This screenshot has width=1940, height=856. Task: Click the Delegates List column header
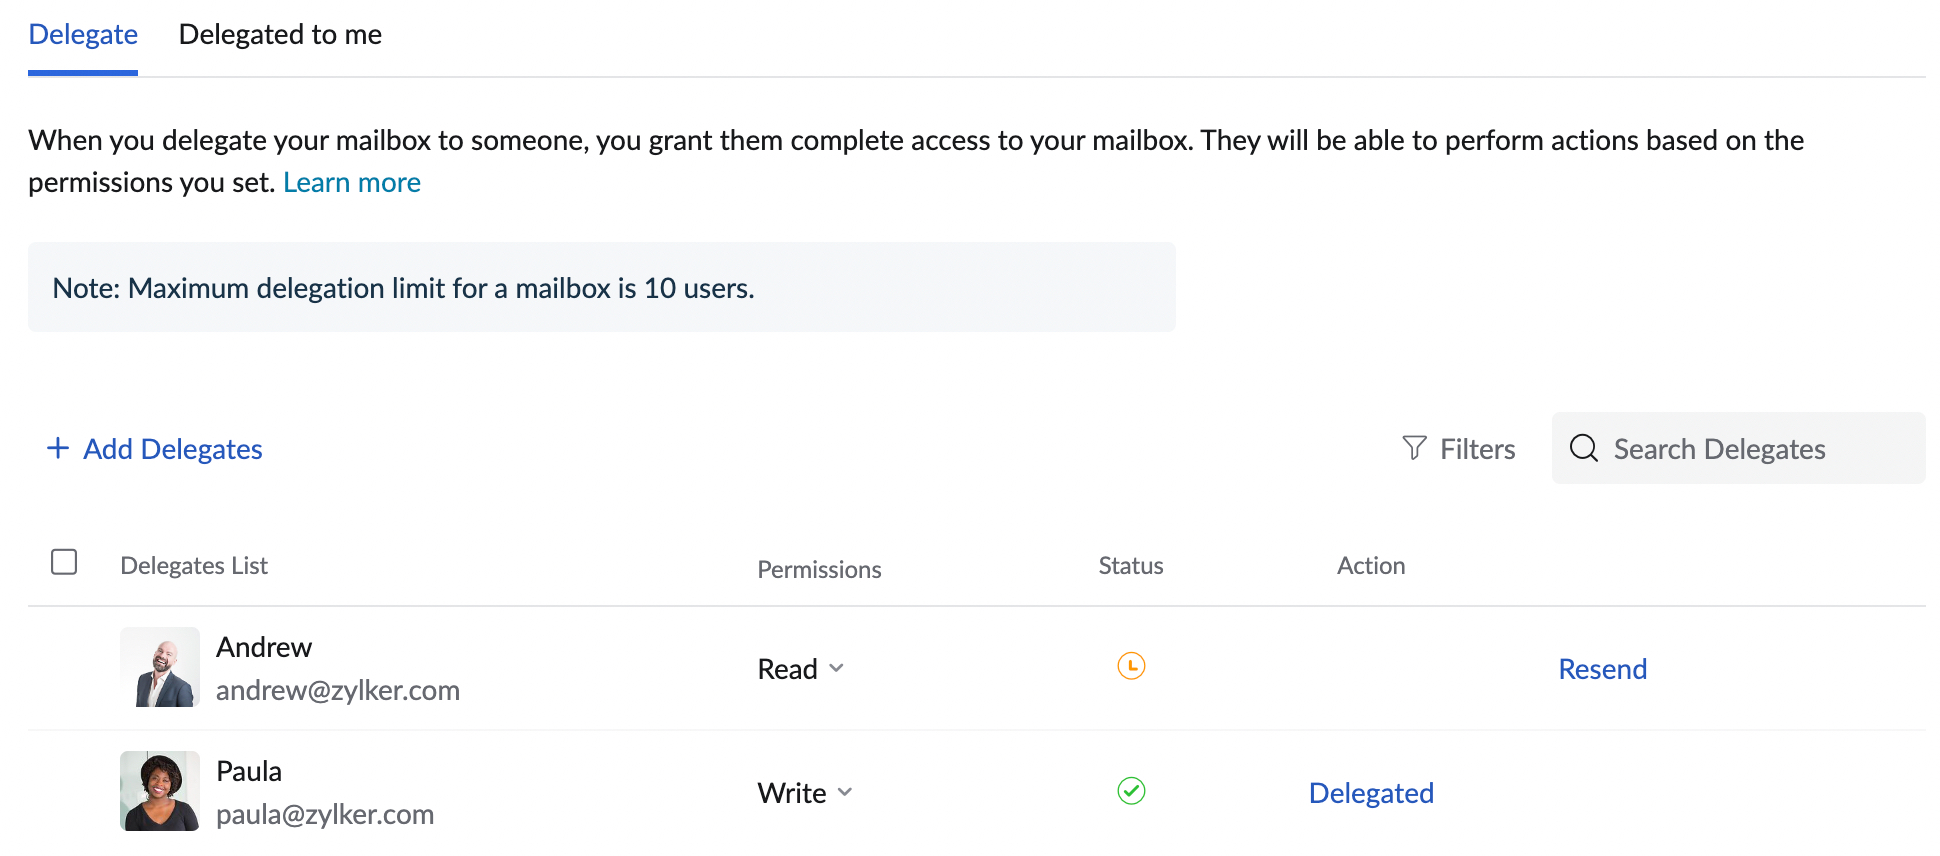(x=194, y=566)
